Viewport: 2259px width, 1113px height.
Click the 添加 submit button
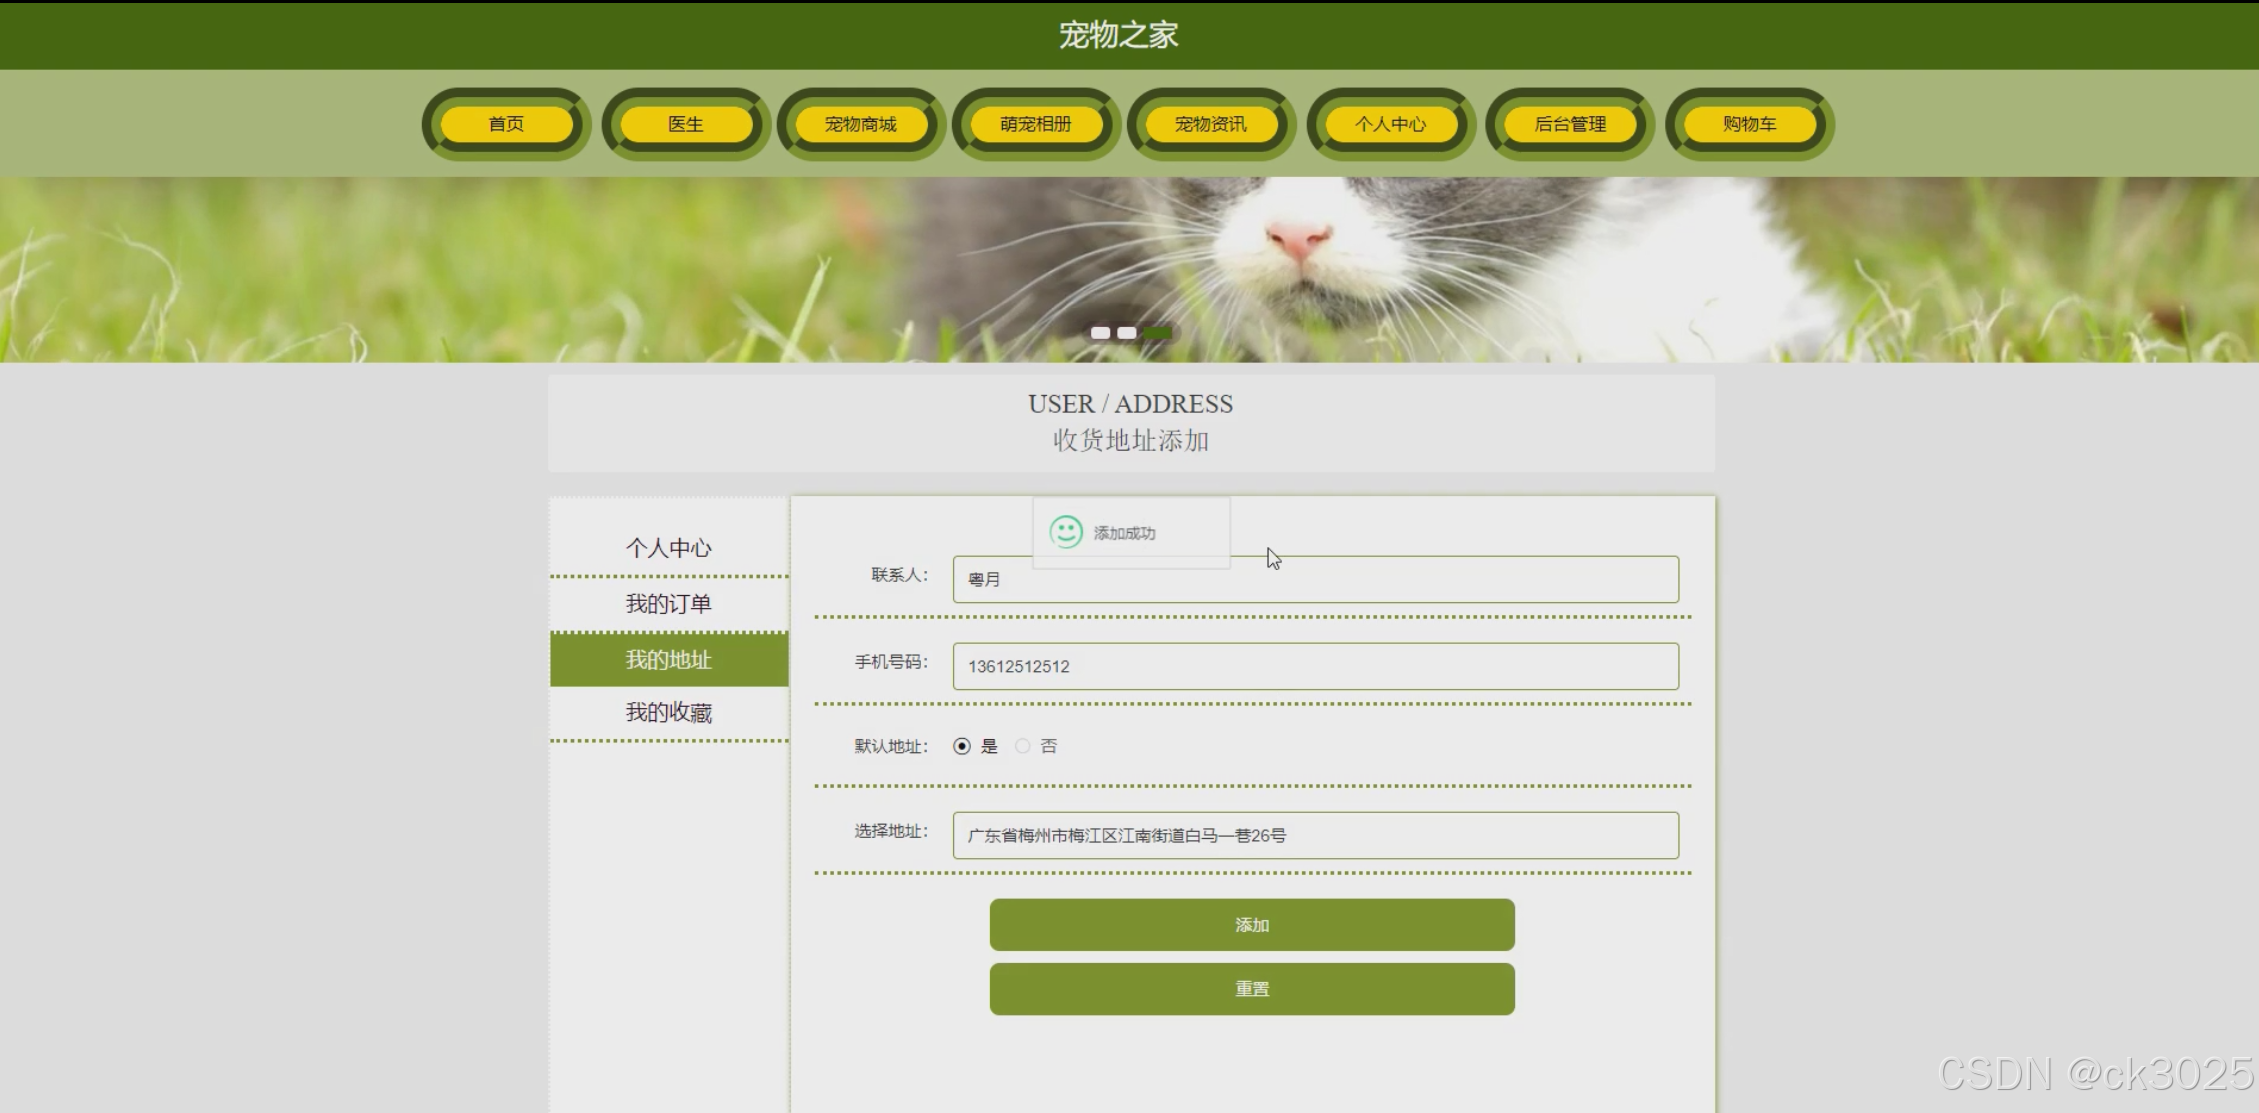pyautogui.click(x=1252, y=925)
